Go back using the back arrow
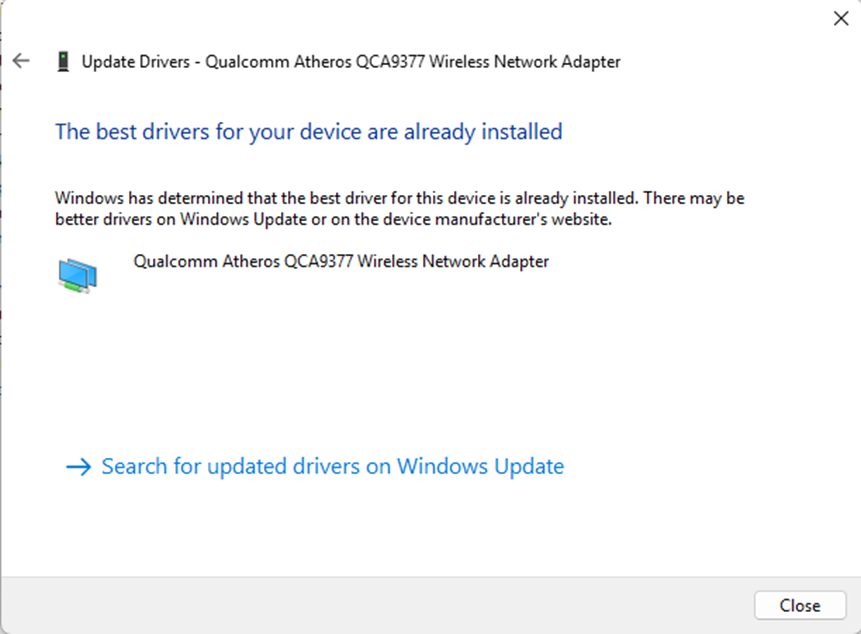The width and height of the screenshot is (861, 634). pyautogui.click(x=21, y=61)
